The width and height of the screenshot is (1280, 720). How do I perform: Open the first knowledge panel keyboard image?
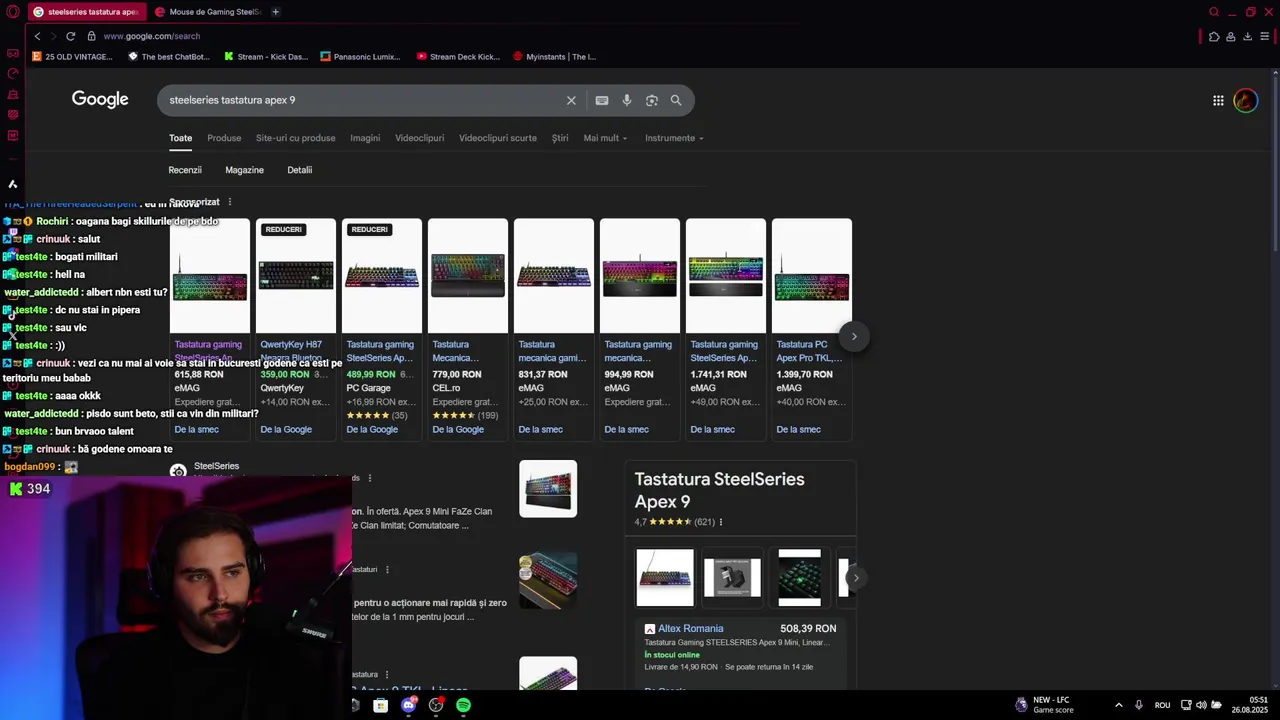click(x=665, y=578)
